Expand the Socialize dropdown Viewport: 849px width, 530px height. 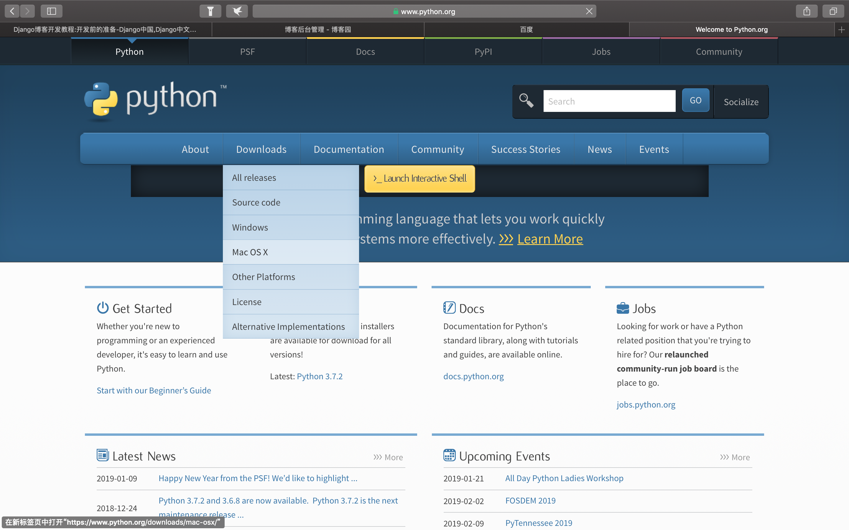click(740, 101)
